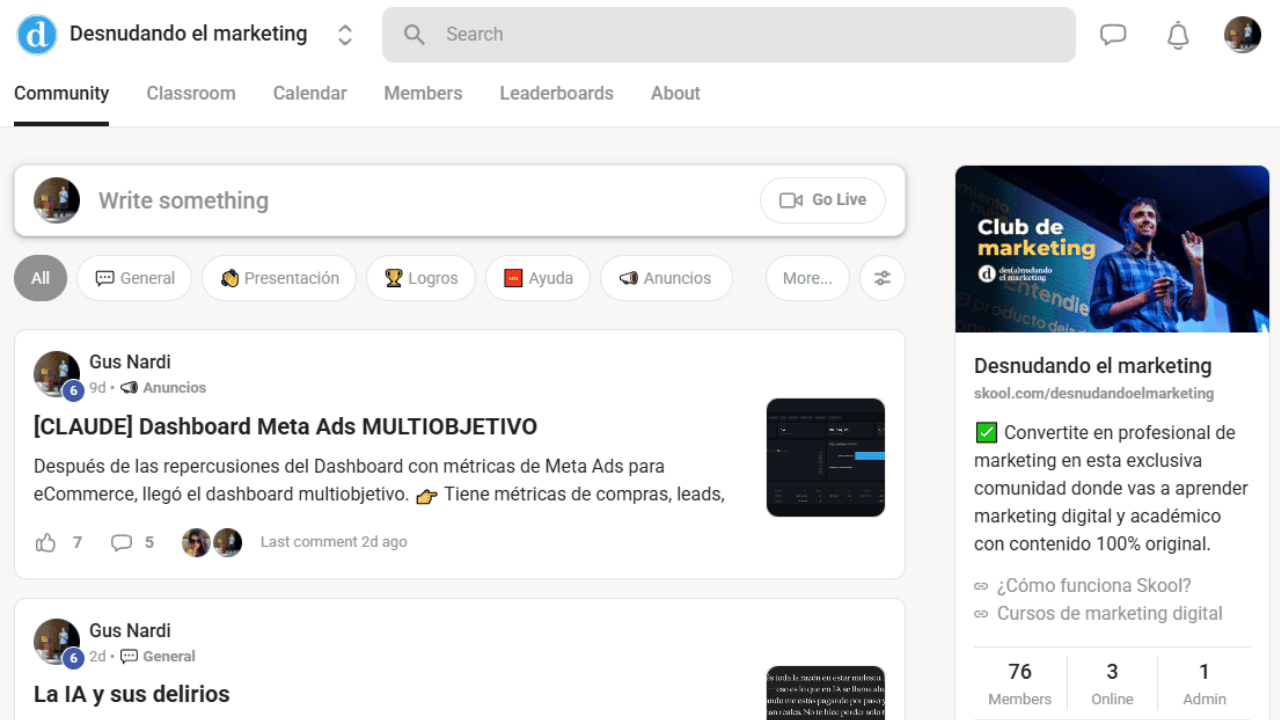Viewport: 1280px width, 720px height.
Task: Start a live stream with Go Live
Action: point(823,200)
